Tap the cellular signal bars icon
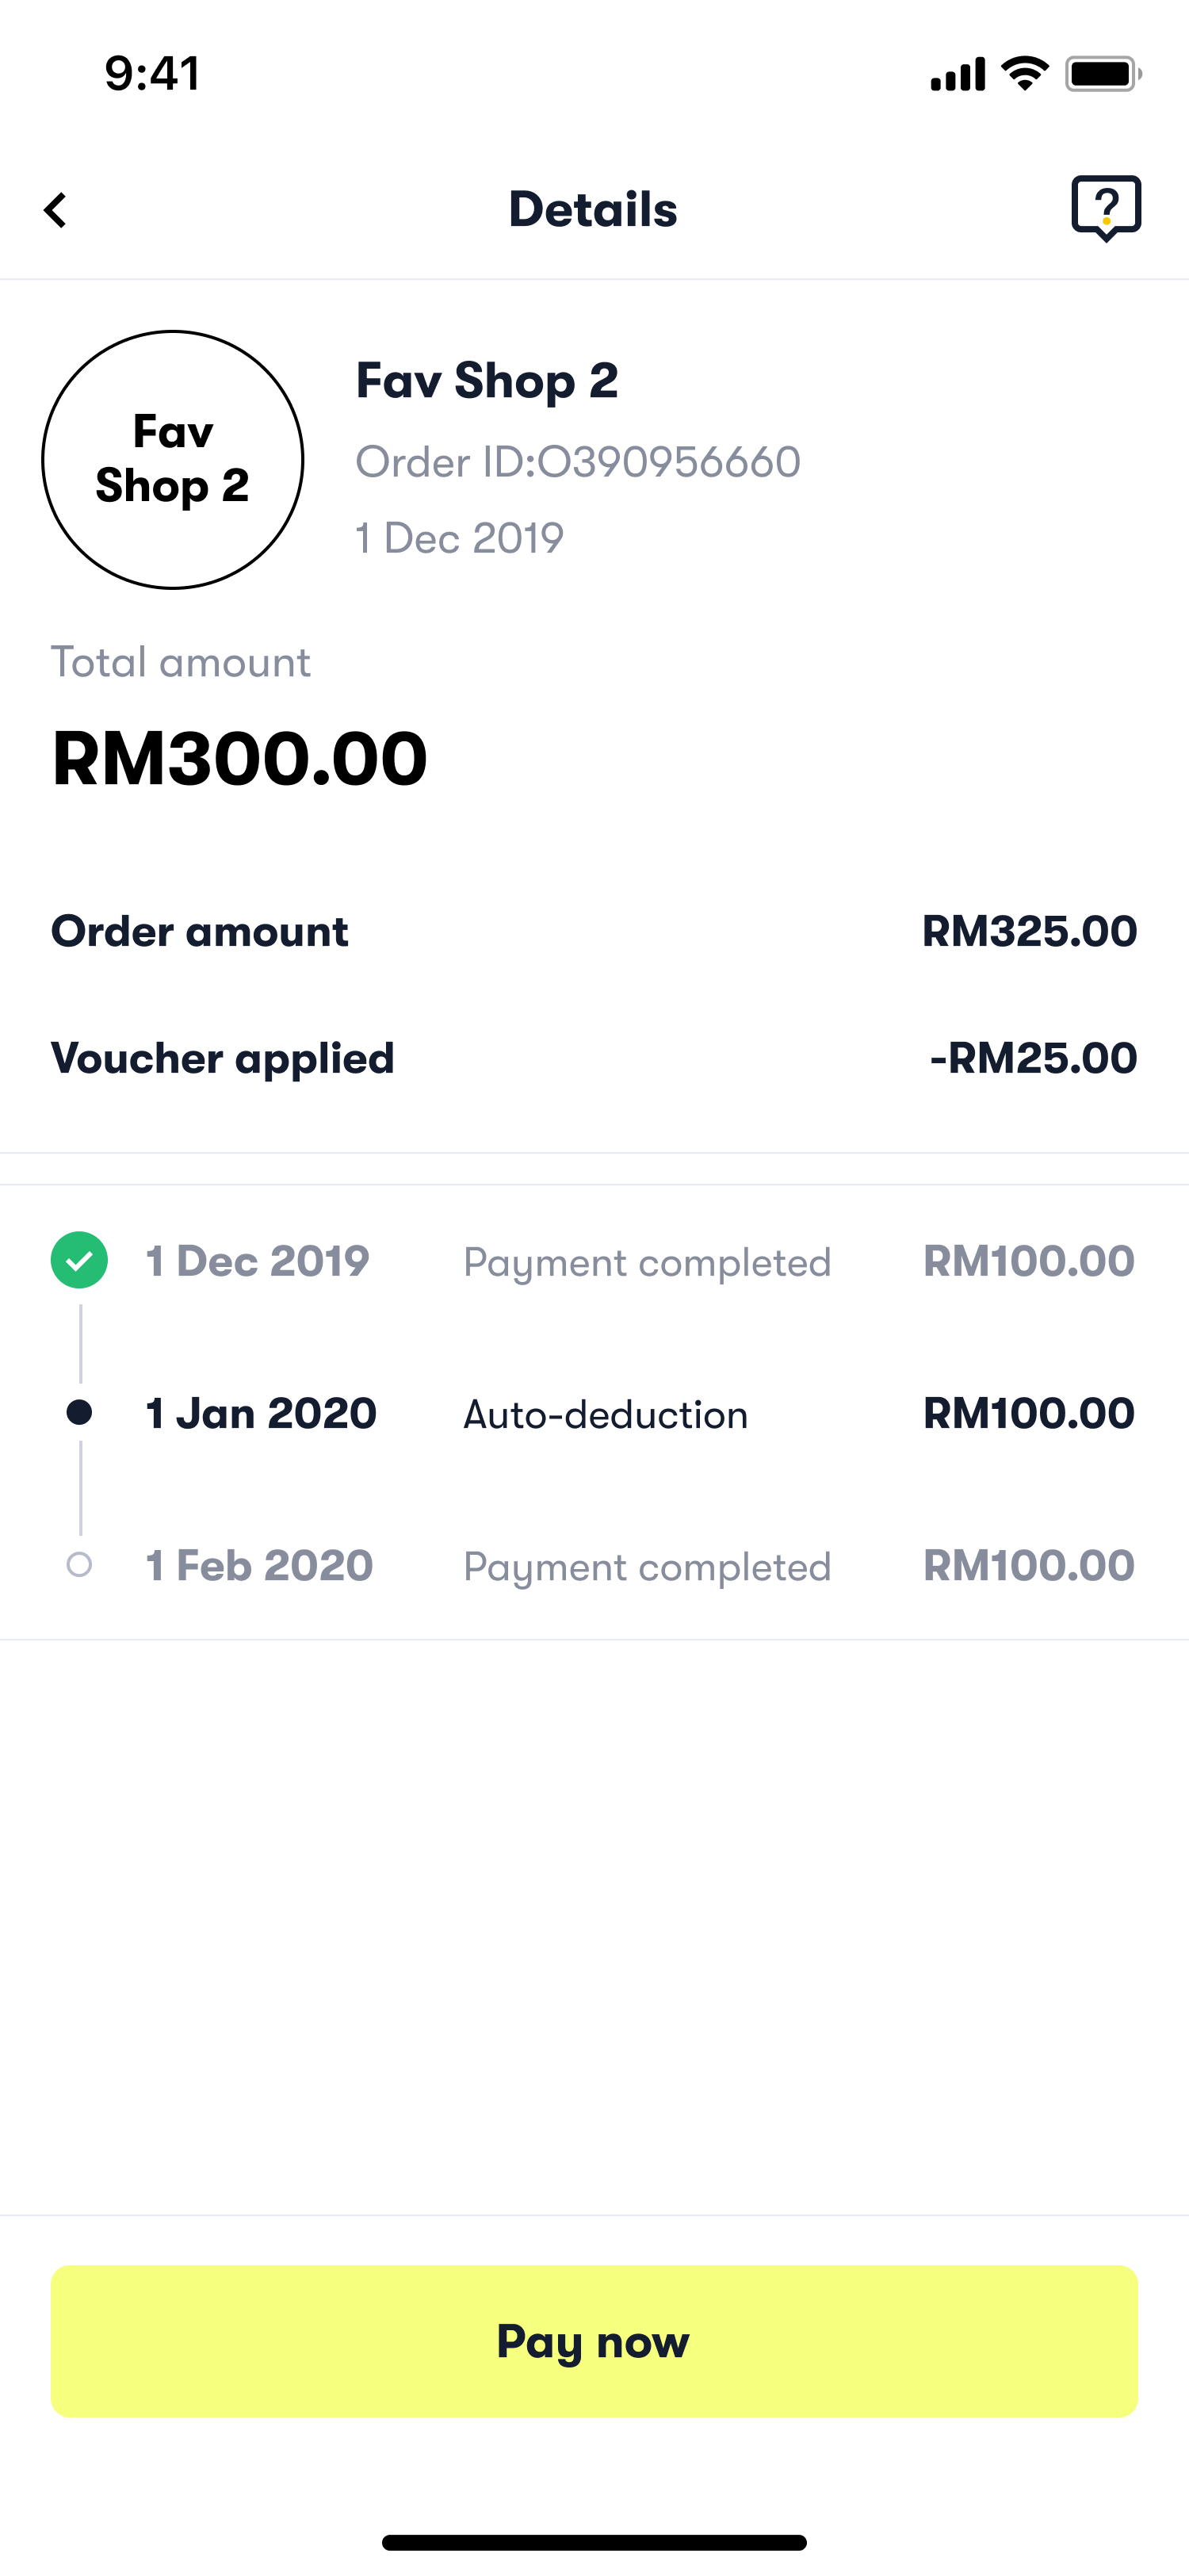 (x=958, y=74)
